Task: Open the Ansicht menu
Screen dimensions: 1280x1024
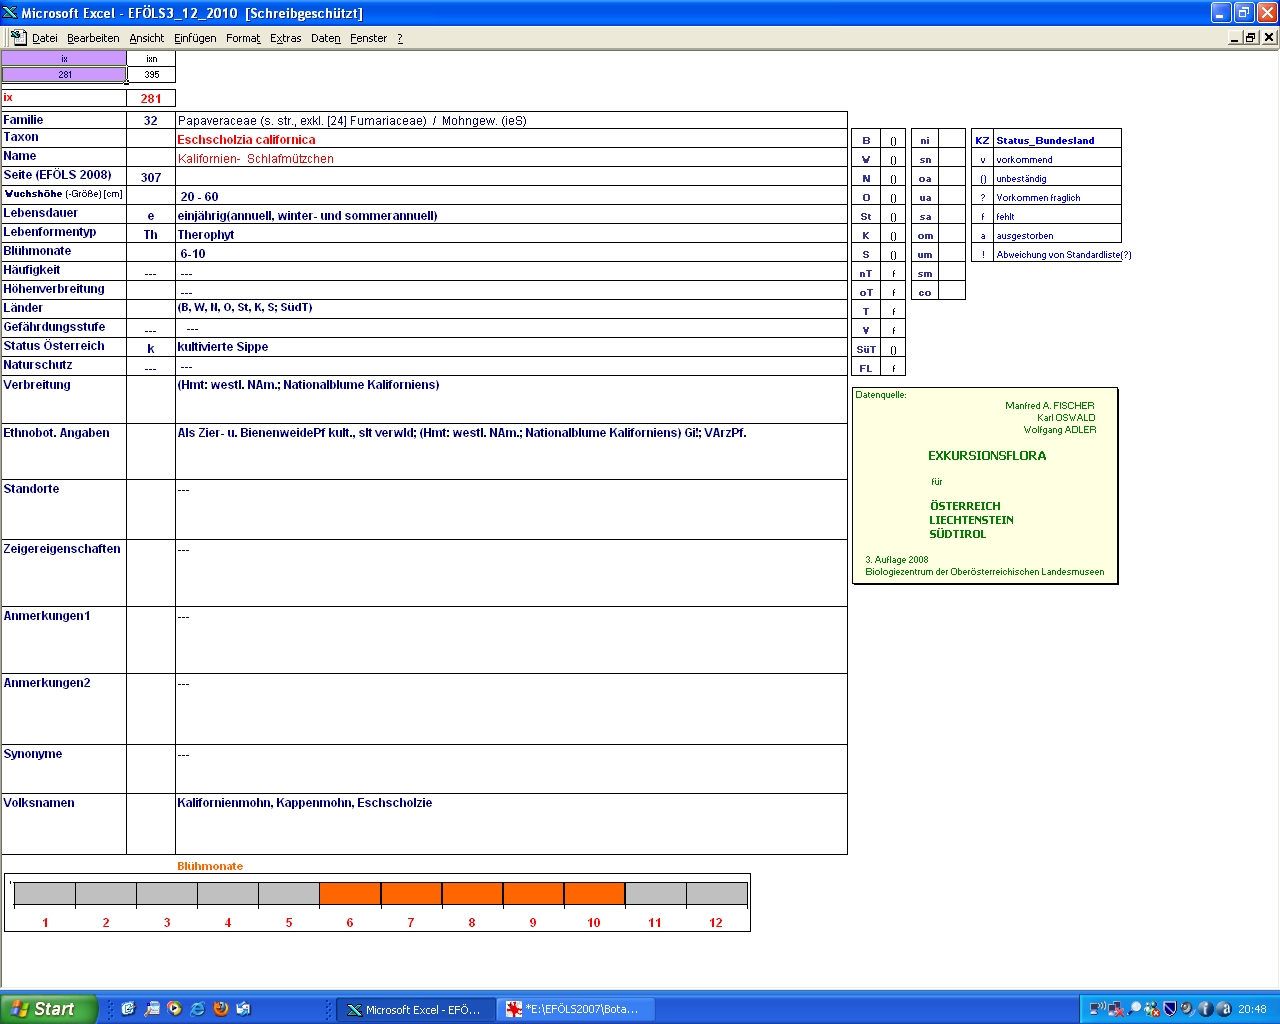Action: tap(147, 38)
